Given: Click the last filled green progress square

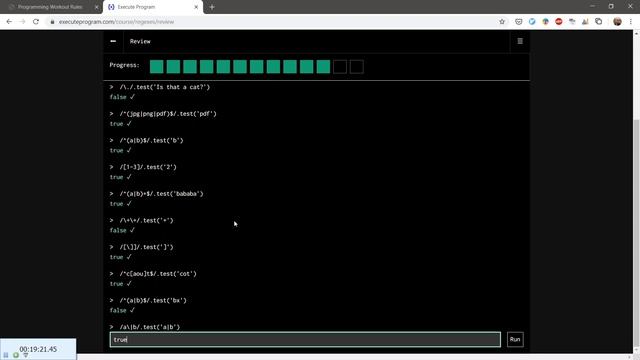Looking at the screenshot, I should point(323,67).
